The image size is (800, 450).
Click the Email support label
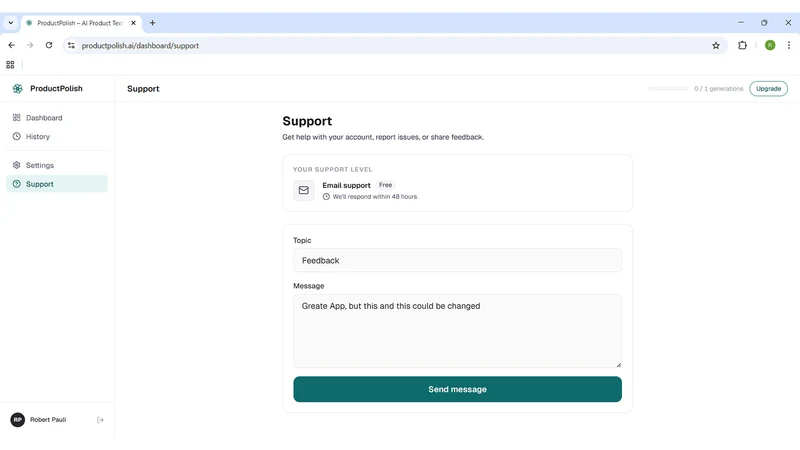(346, 185)
